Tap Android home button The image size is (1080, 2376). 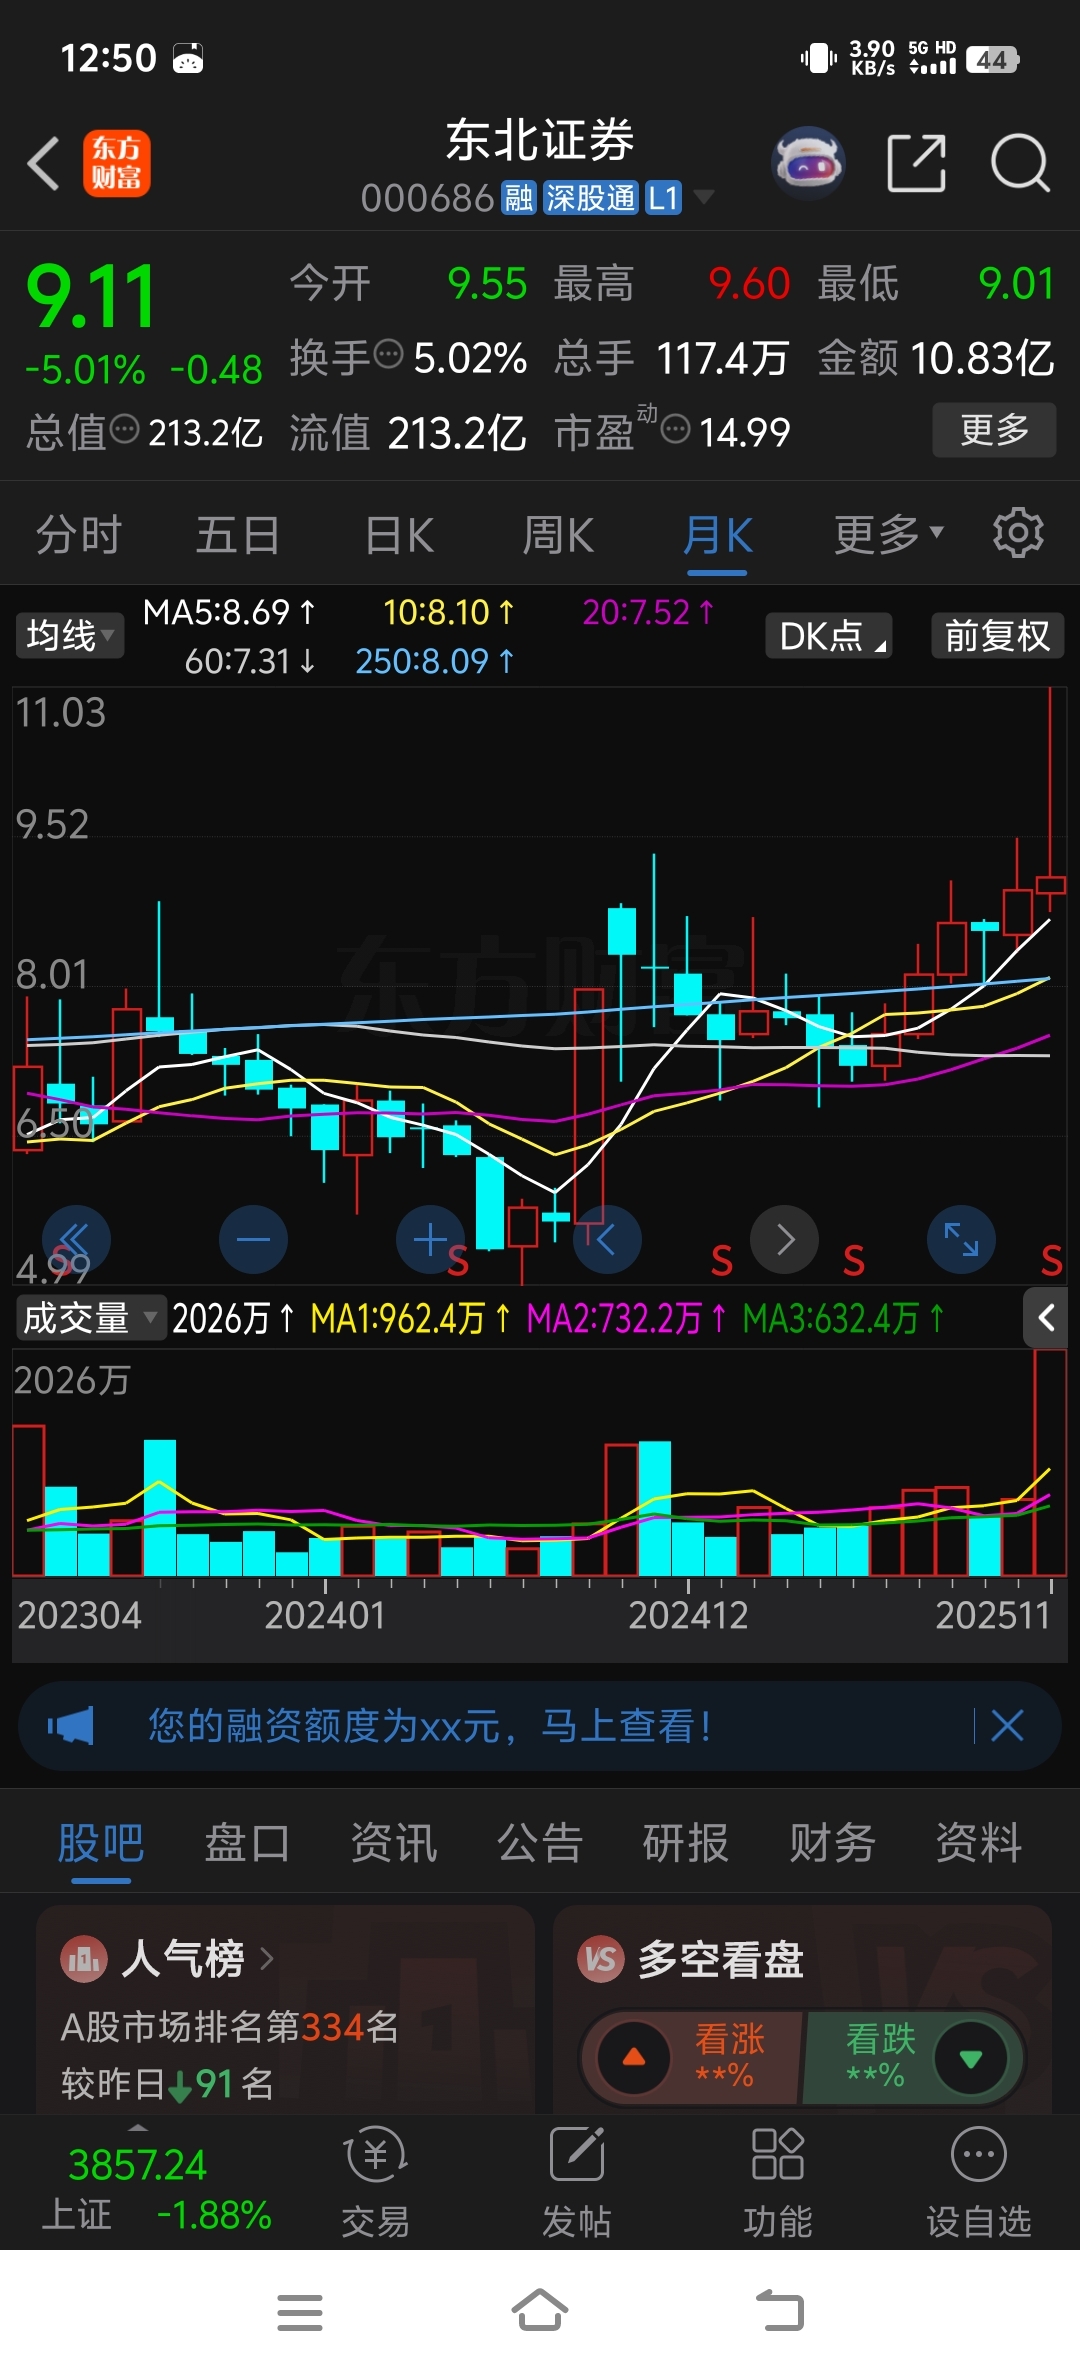tap(540, 2311)
